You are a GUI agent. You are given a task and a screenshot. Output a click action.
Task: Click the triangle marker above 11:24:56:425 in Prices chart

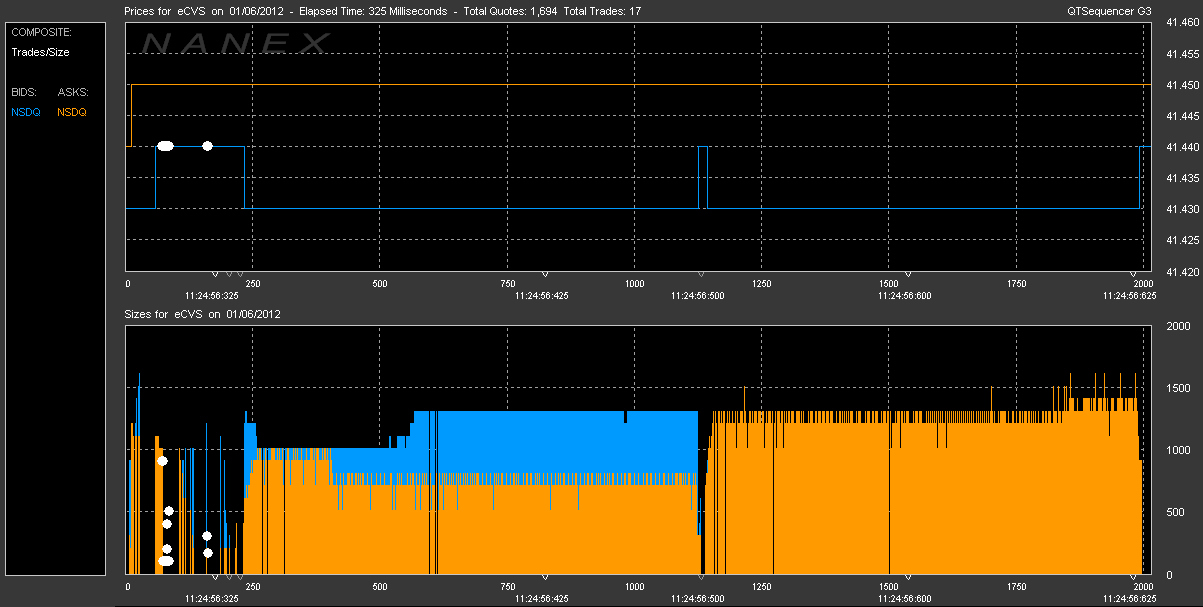[544, 274]
